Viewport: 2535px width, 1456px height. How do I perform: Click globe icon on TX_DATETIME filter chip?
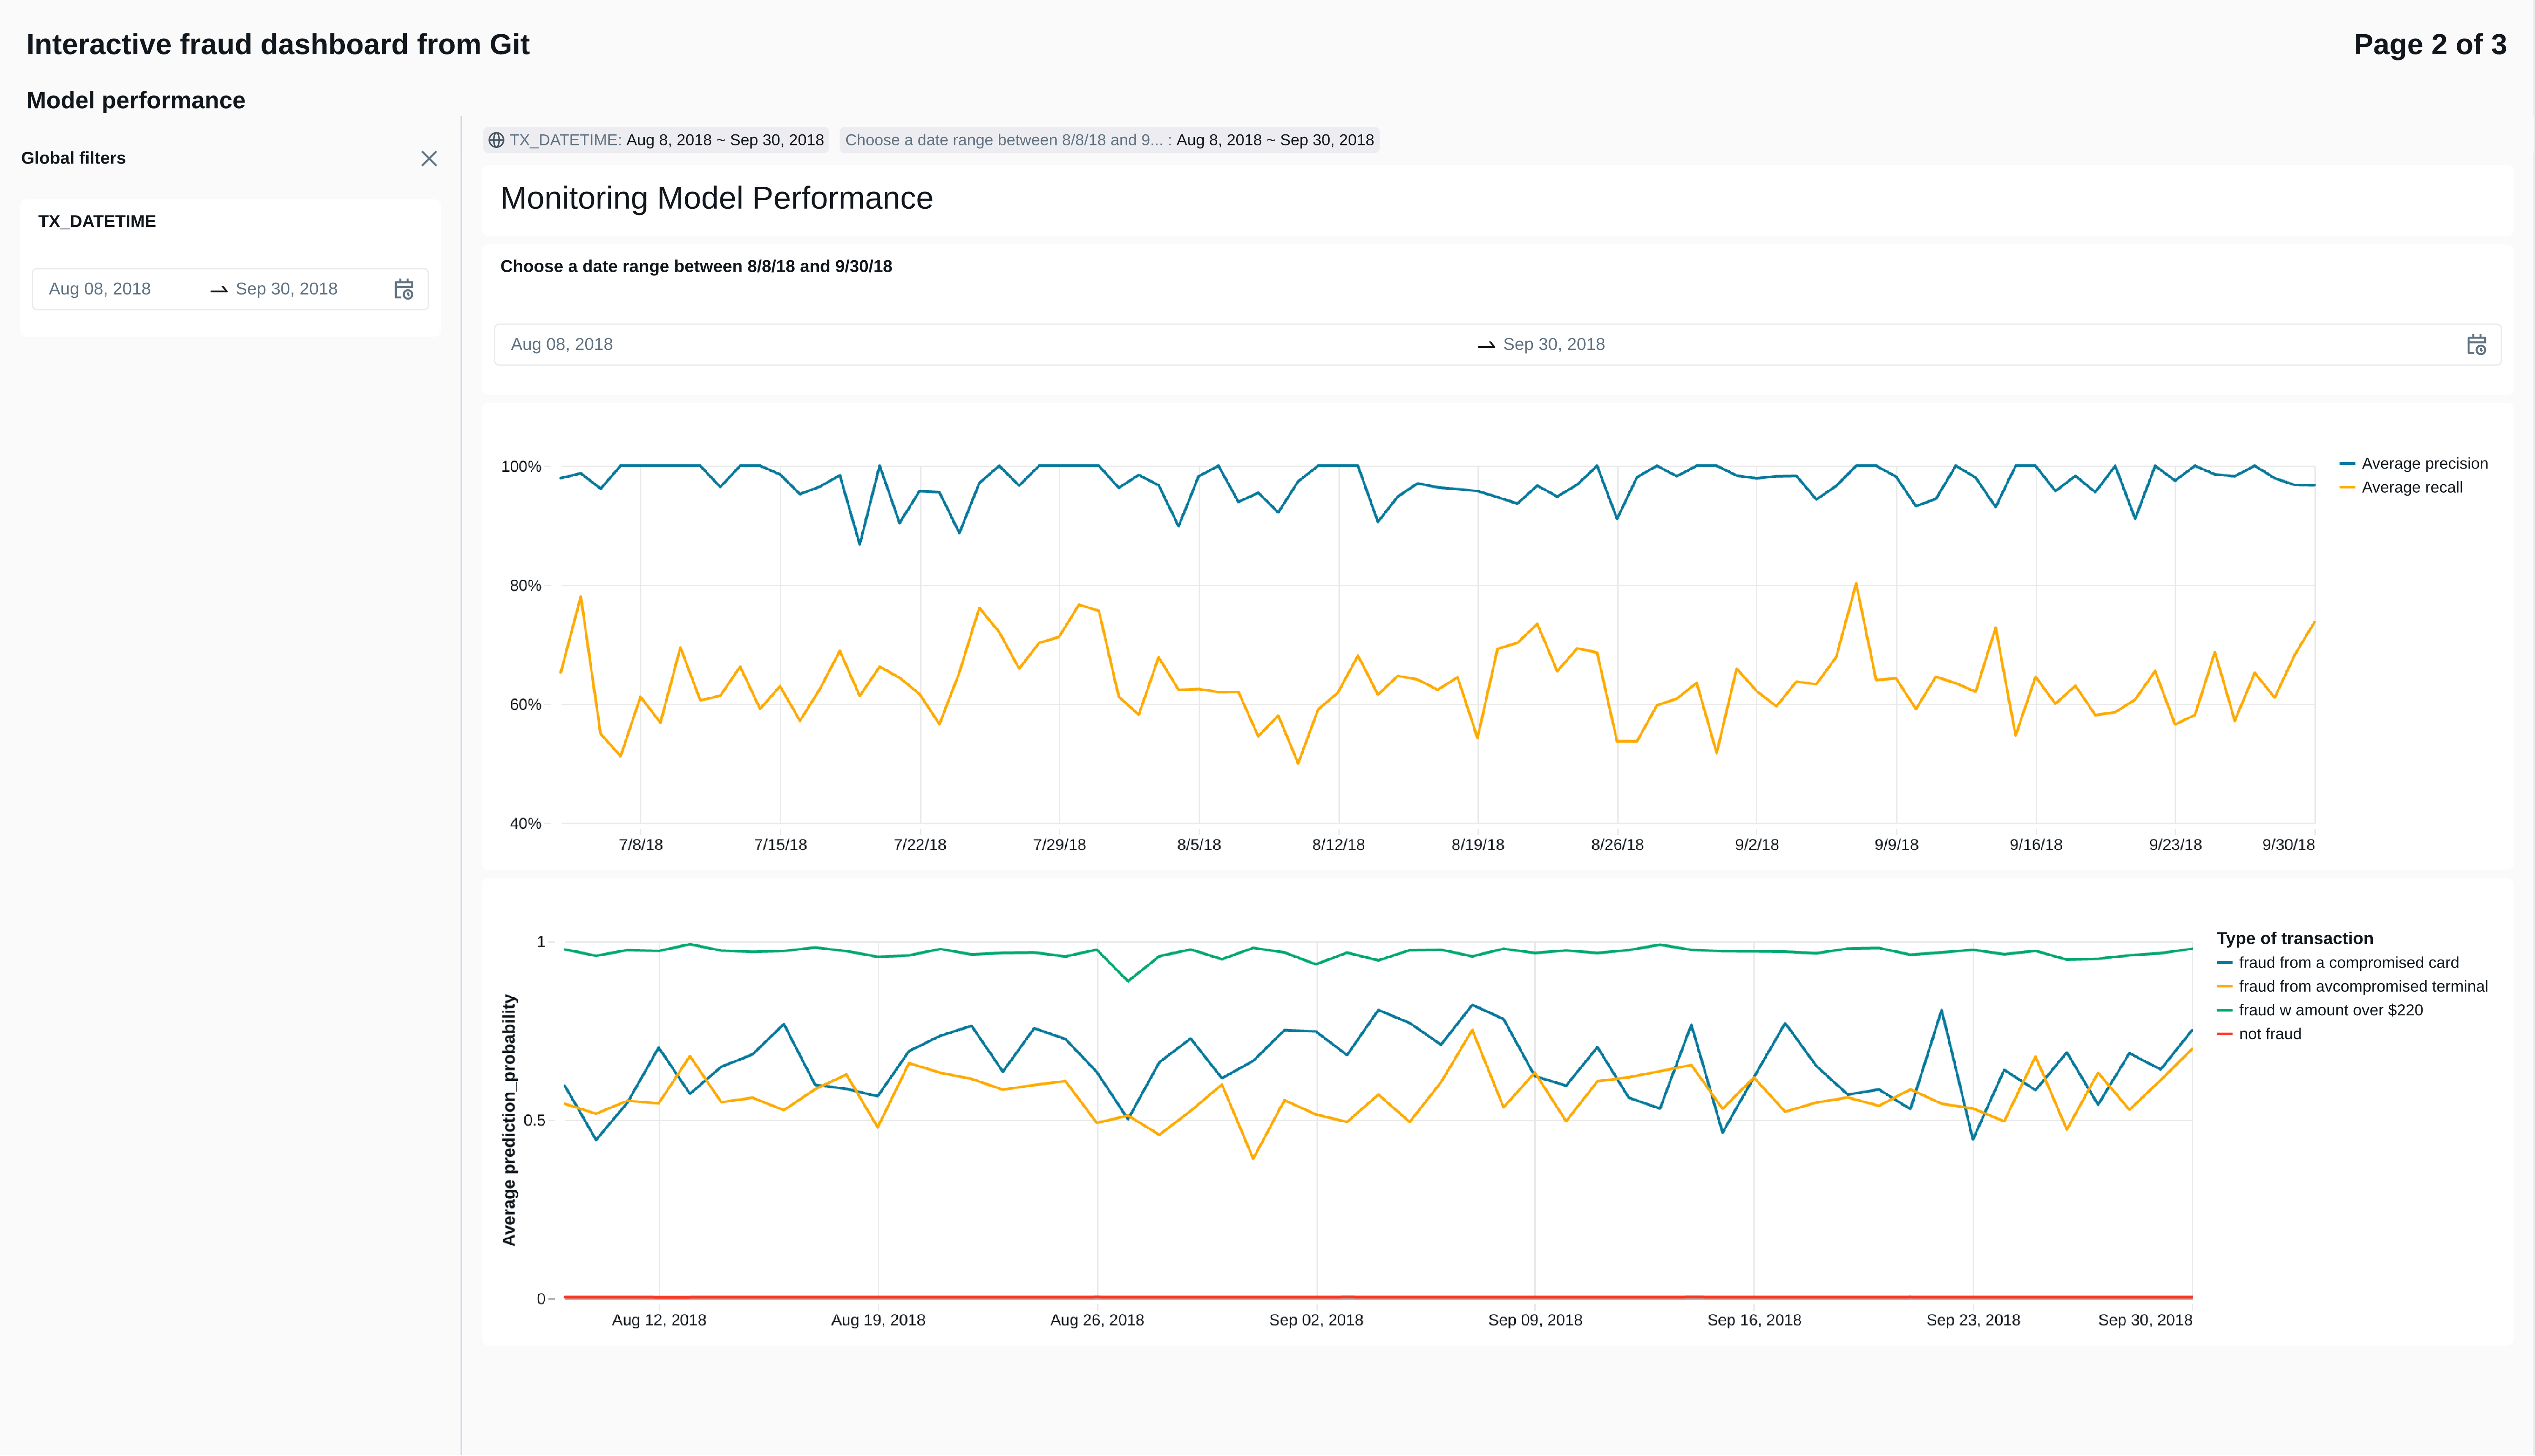click(x=496, y=140)
